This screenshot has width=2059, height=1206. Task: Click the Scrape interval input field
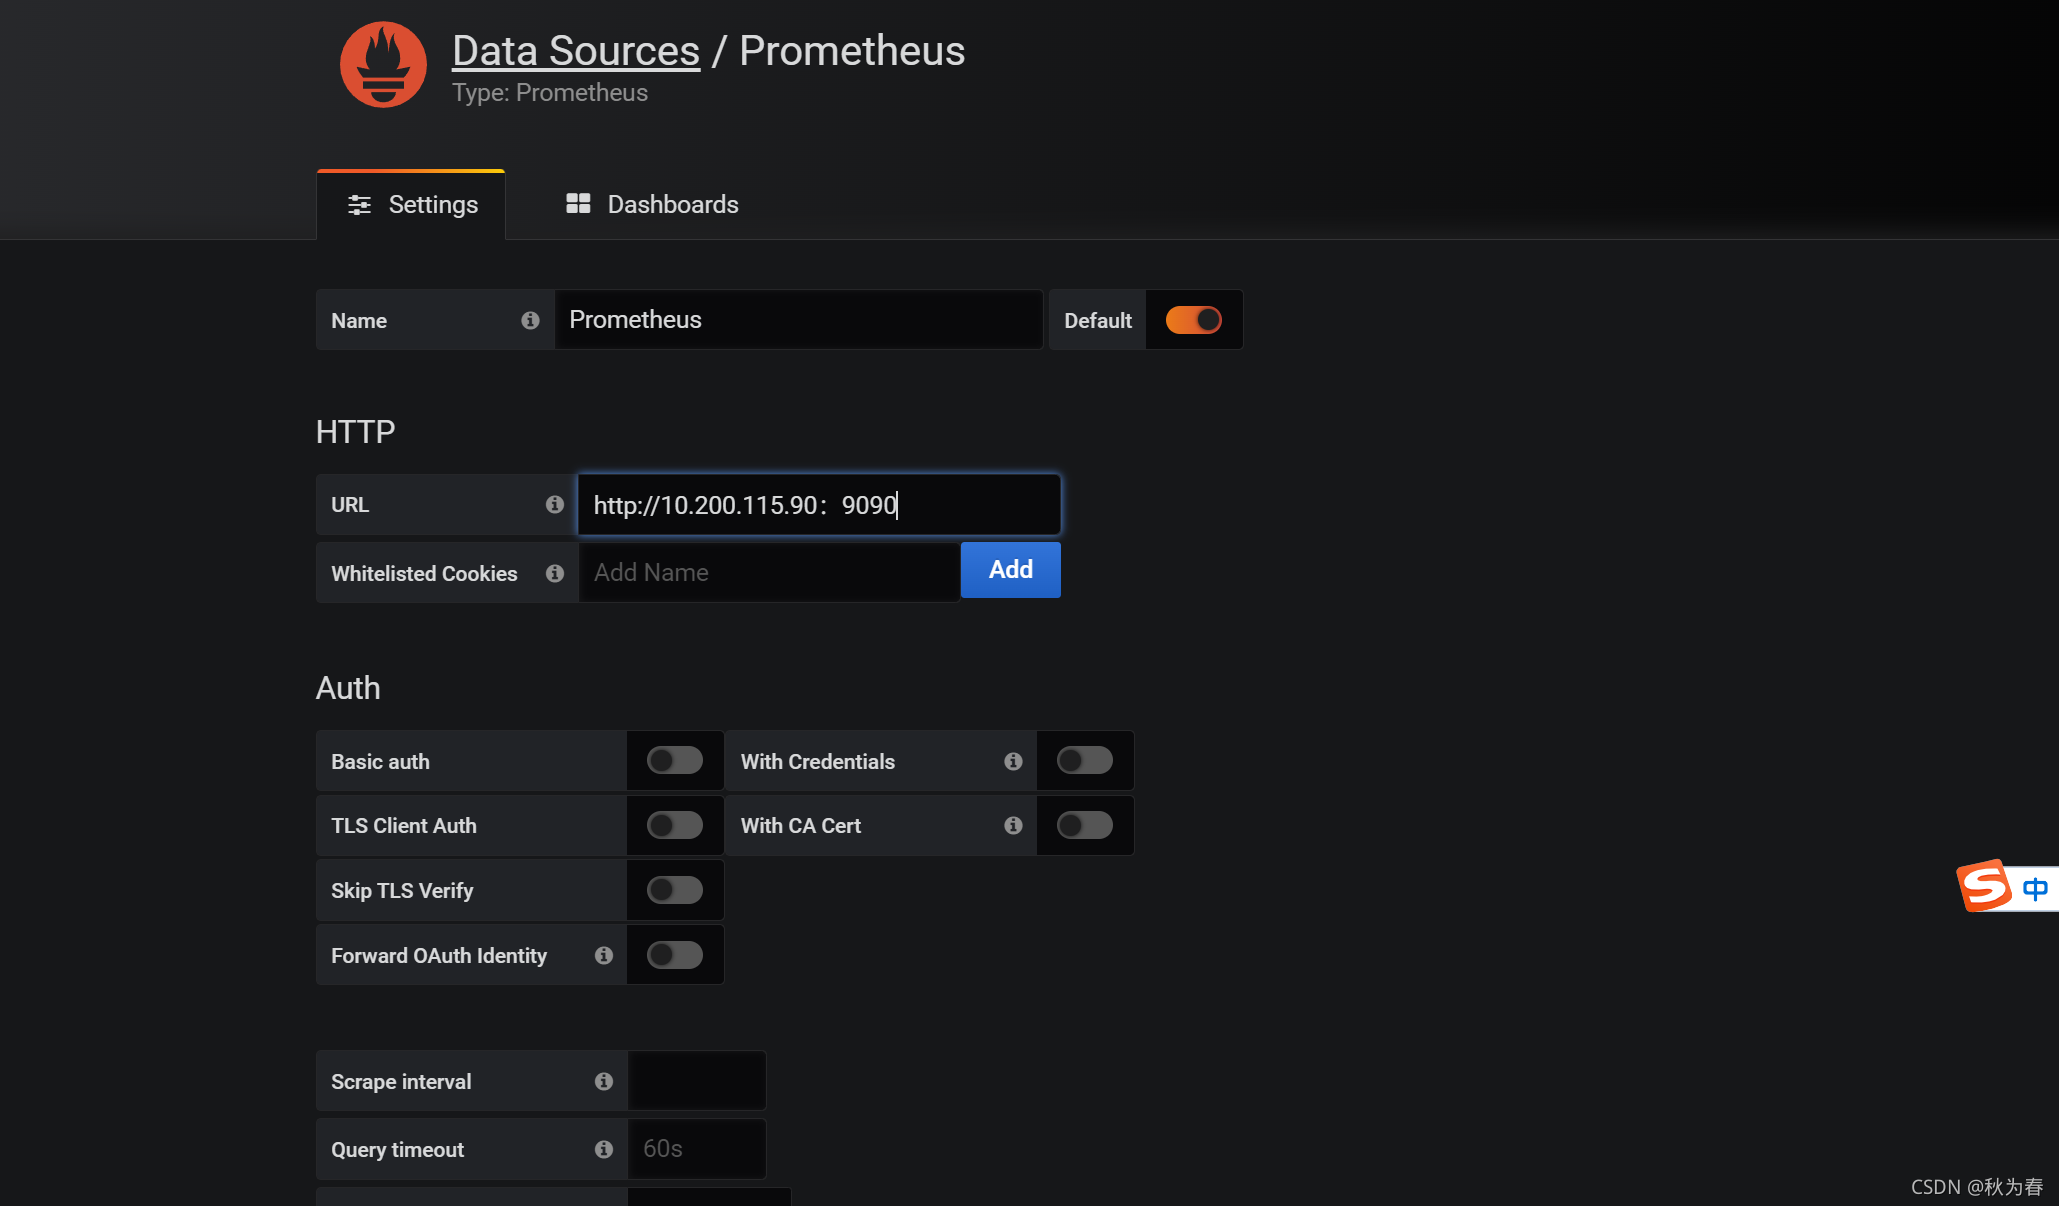pos(696,1081)
